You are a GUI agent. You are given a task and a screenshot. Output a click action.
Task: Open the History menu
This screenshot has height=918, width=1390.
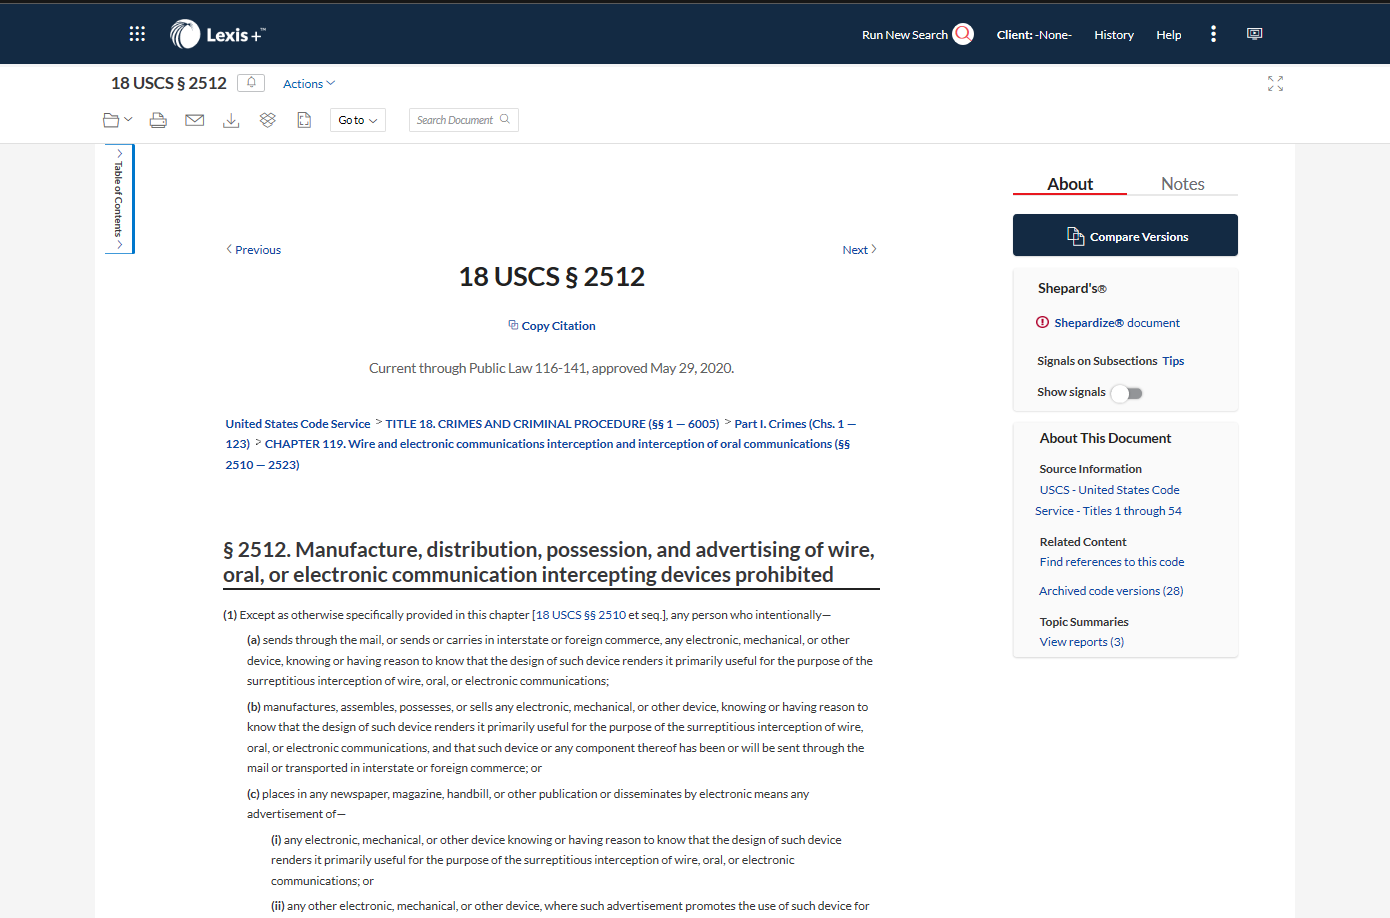click(x=1114, y=35)
